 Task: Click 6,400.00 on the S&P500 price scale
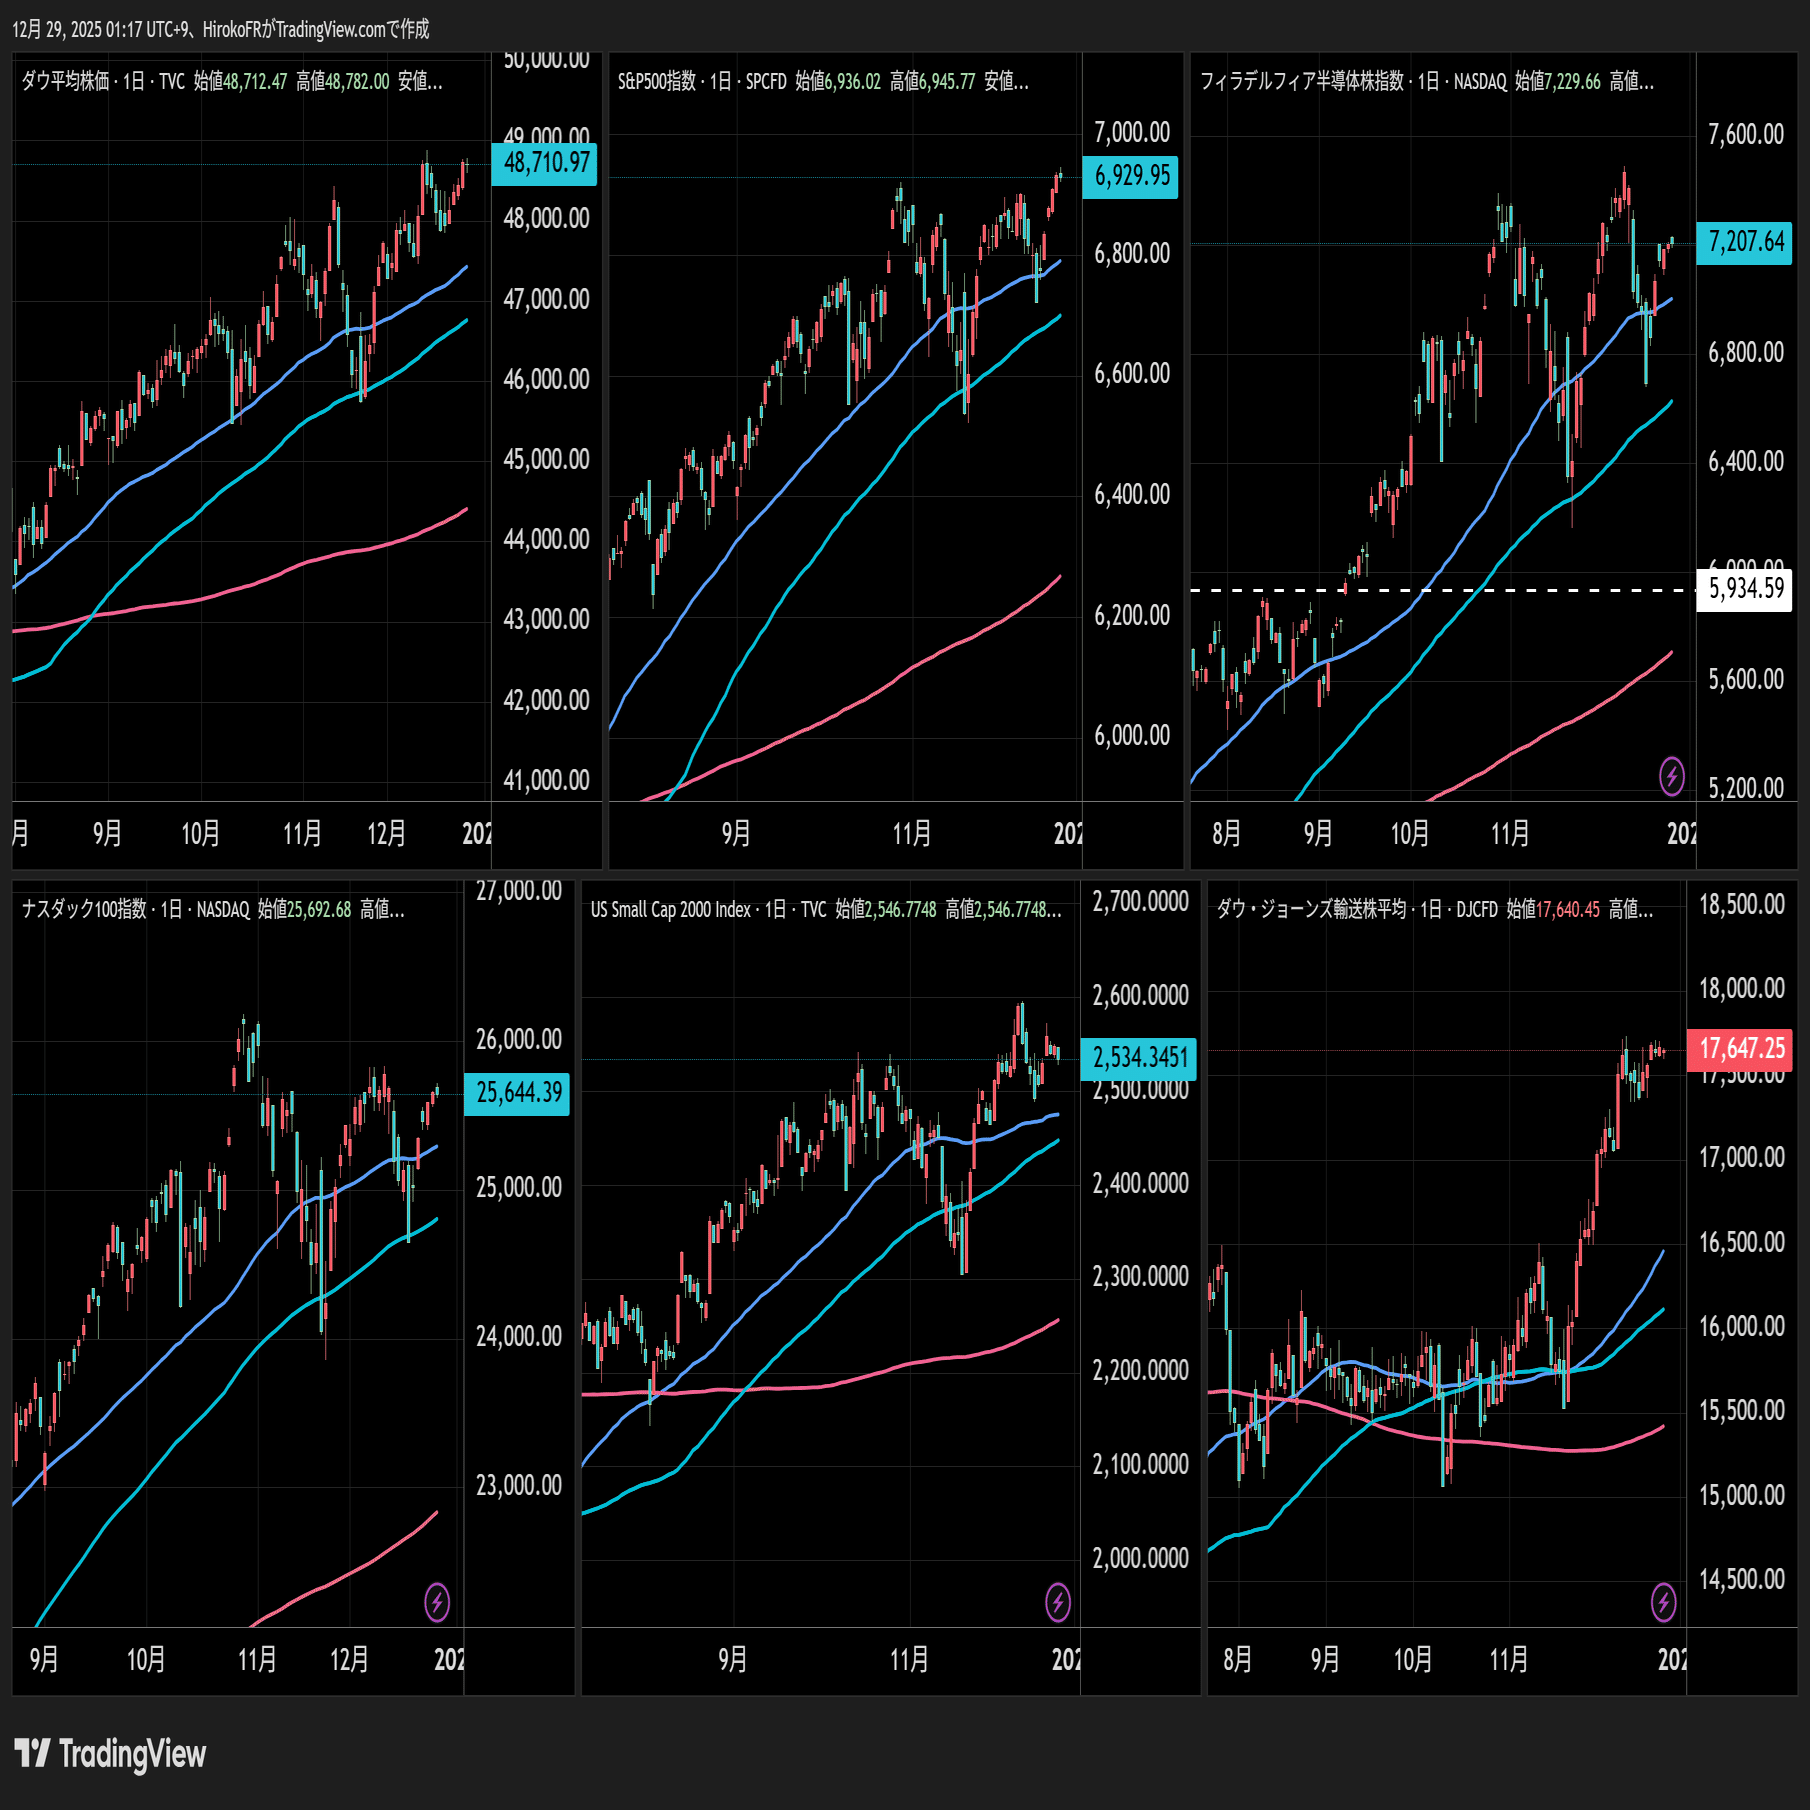click(1132, 494)
